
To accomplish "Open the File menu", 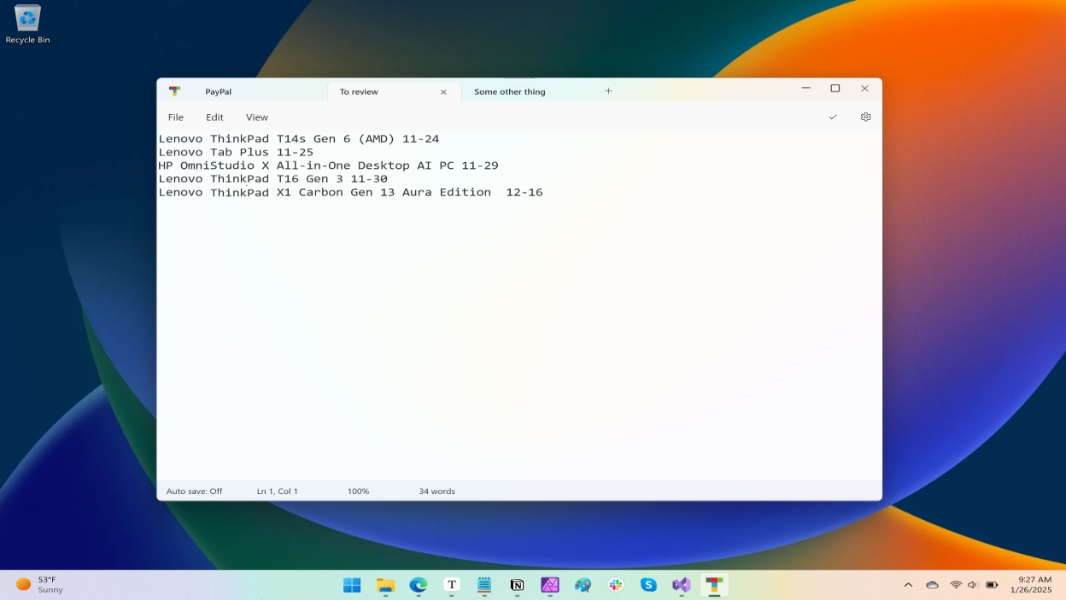I will (176, 117).
